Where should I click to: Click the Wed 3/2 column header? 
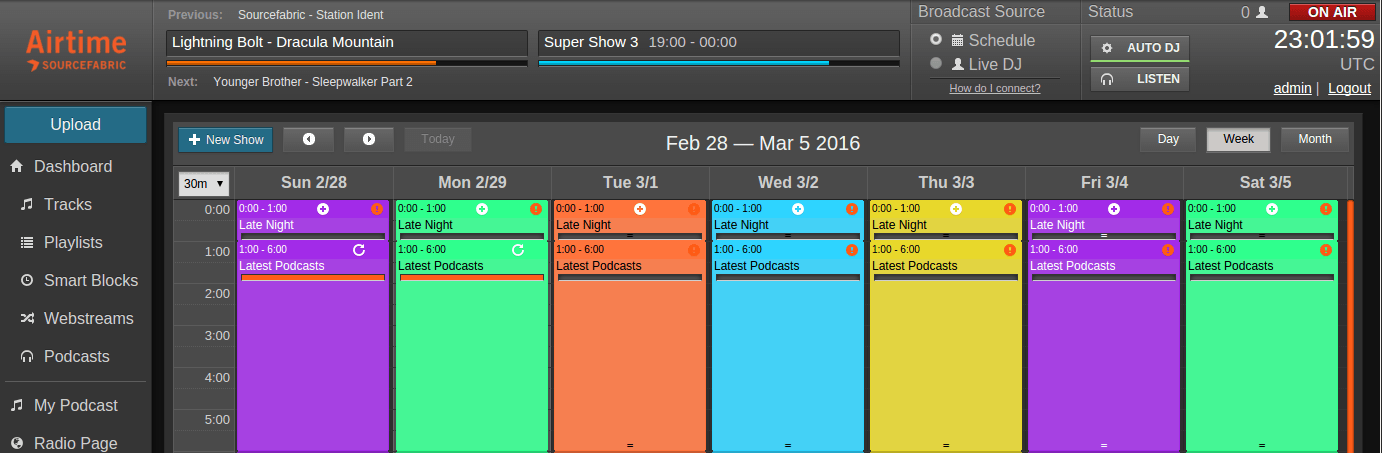click(x=788, y=182)
